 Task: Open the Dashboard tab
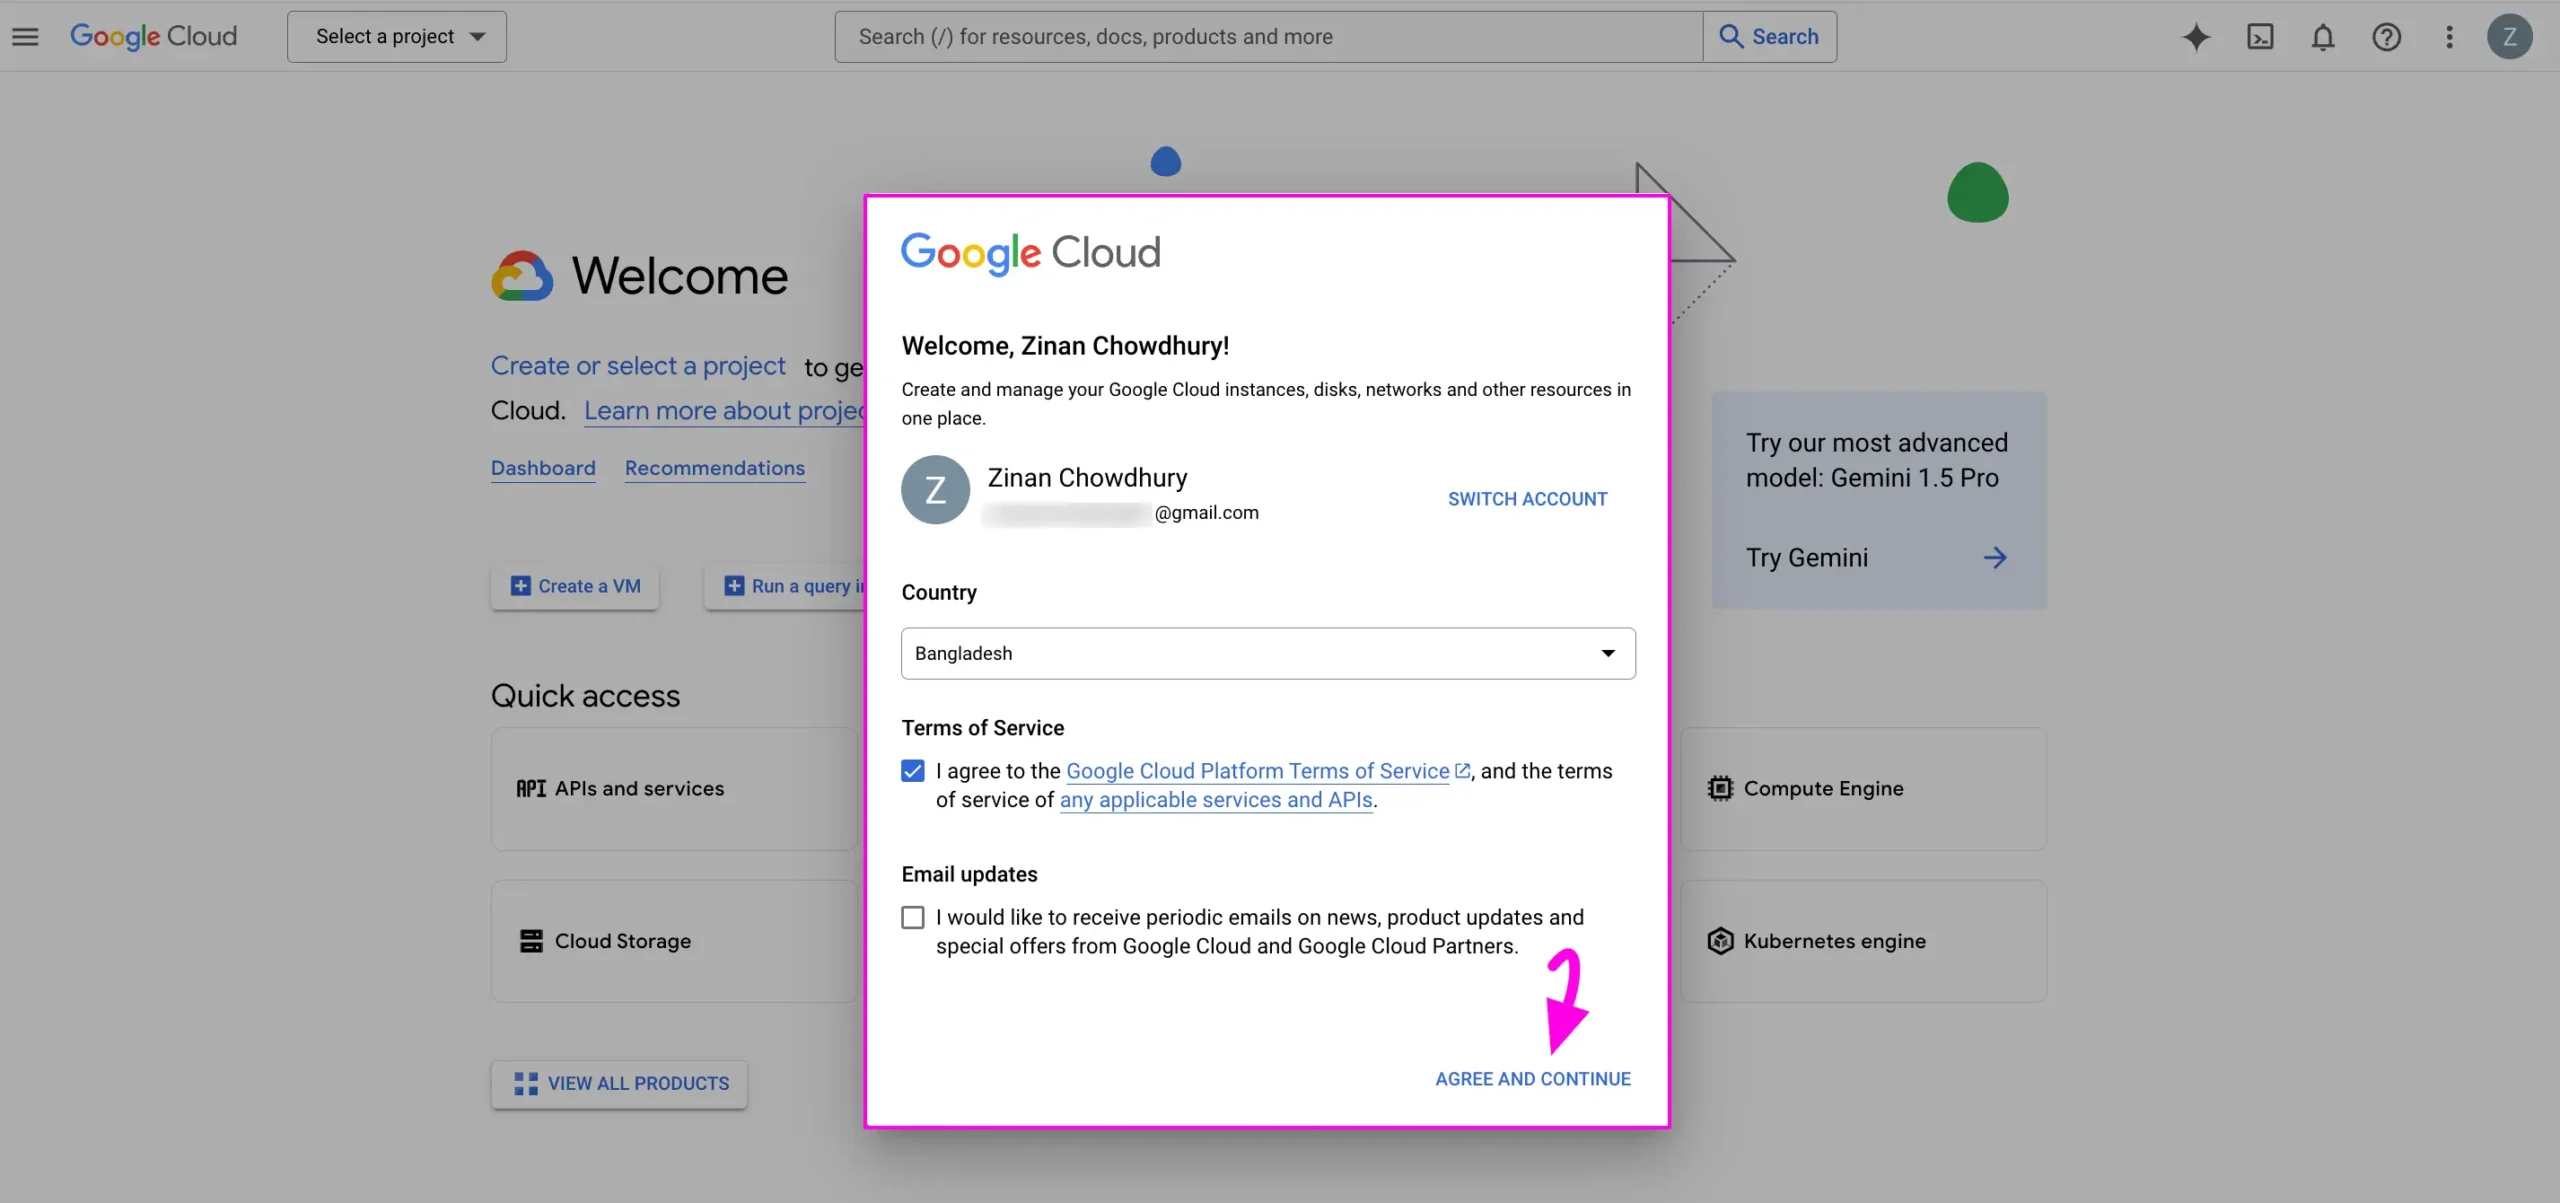click(542, 468)
